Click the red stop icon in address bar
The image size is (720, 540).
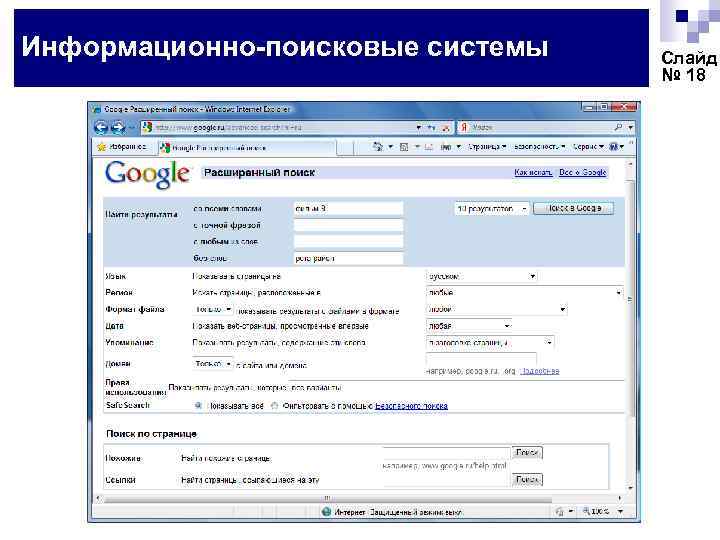445,128
